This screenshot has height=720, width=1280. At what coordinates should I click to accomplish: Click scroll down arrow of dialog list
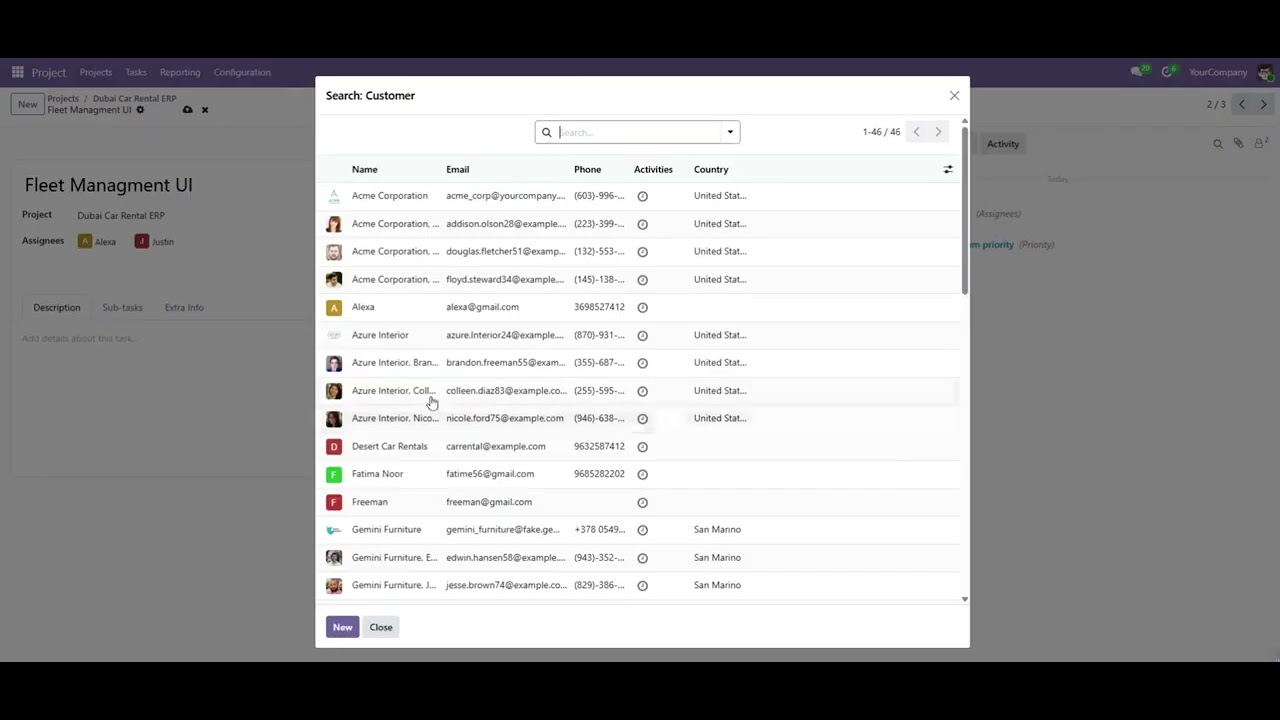click(964, 599)
